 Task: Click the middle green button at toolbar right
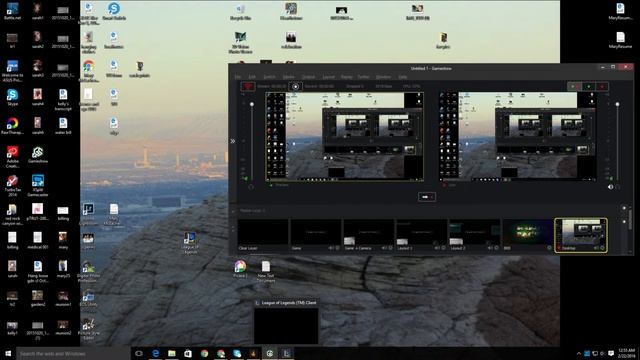tap(588, 86)
